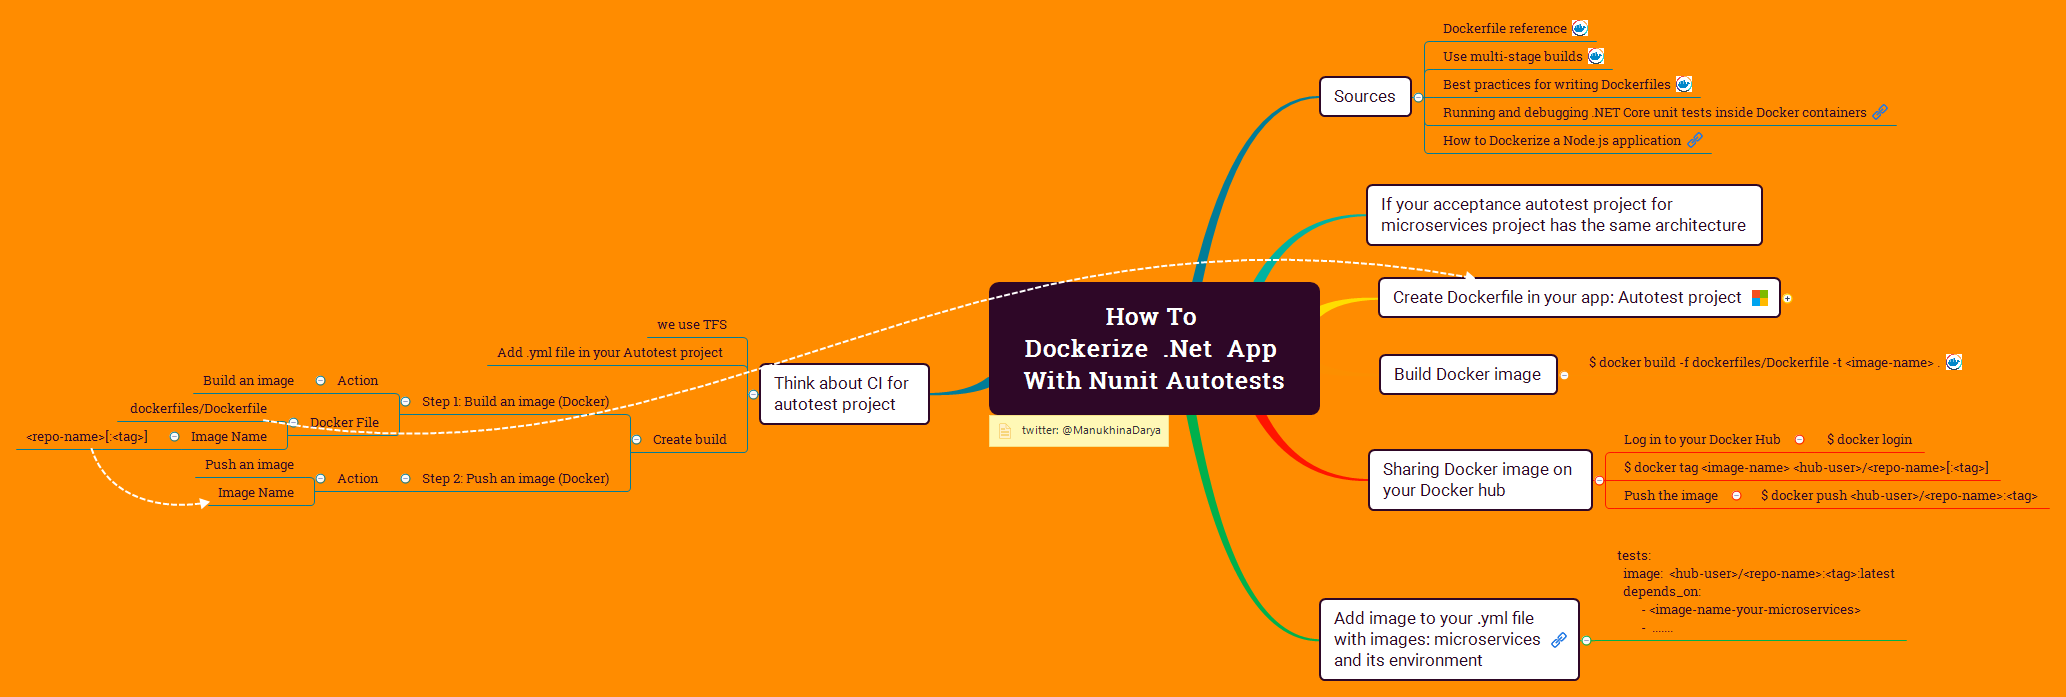Click the twitter: @ManukhinaDarya label
Screen dimensions: 2066x697
pos(1091,431)
